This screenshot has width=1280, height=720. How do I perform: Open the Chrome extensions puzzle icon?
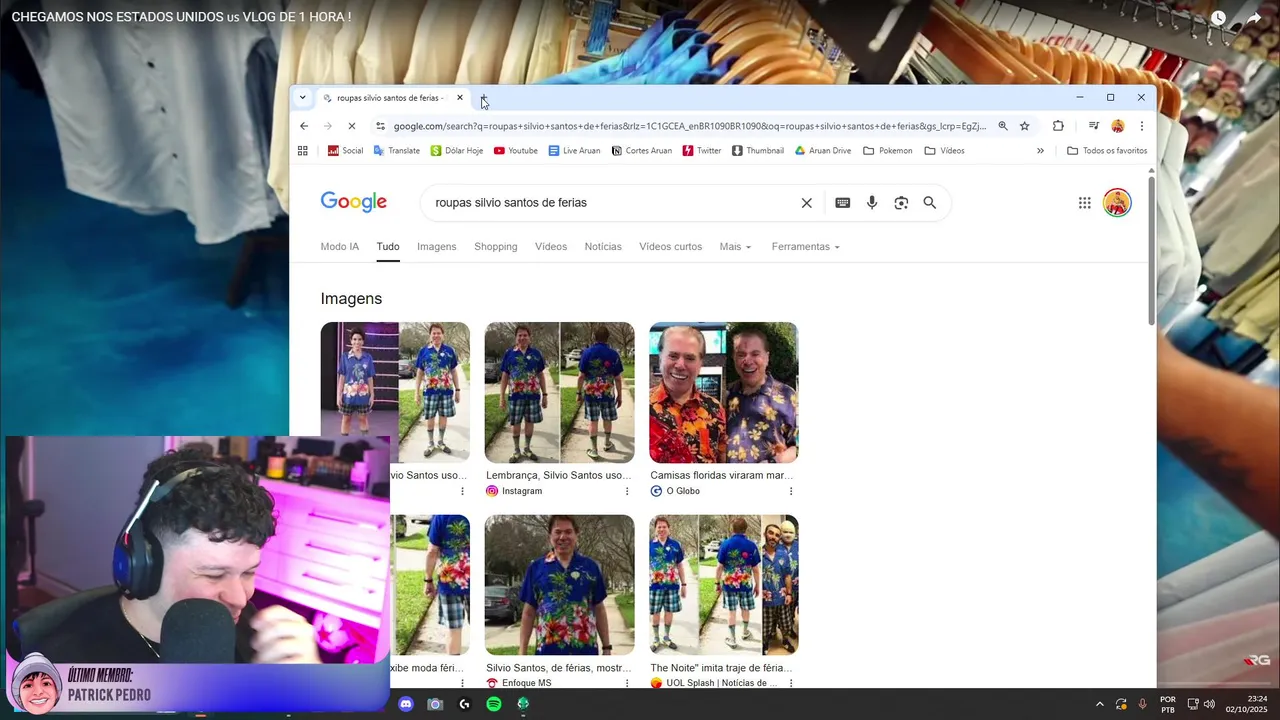tap(1058, 126)
